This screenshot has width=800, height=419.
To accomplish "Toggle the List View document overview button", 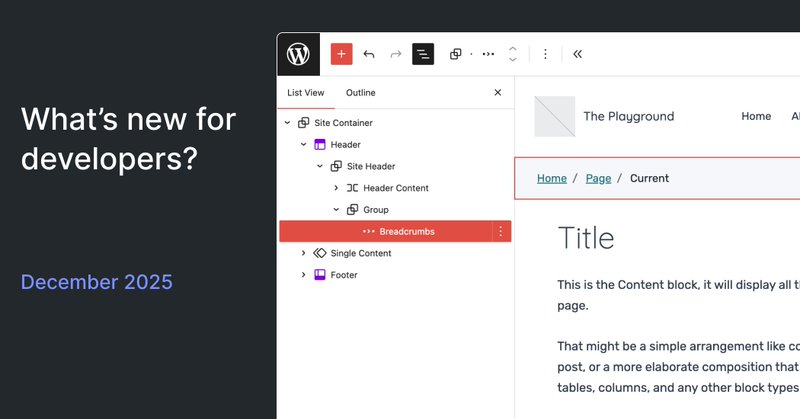I will [x=423, y=54].
